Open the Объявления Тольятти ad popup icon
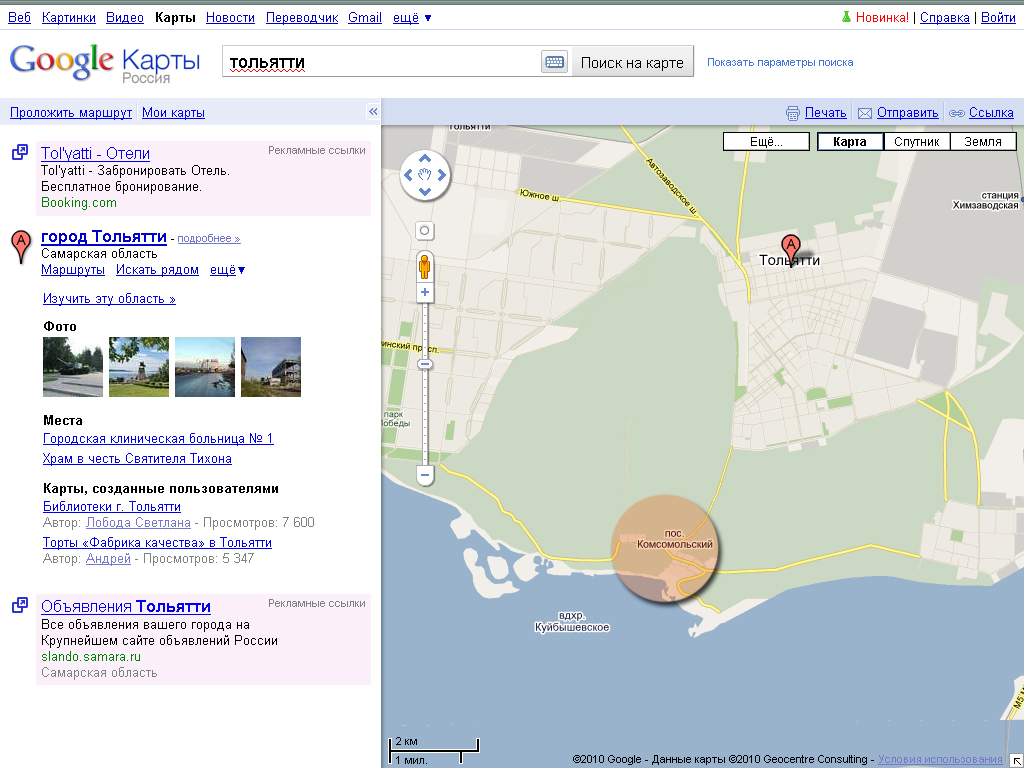Image resolution: width=1024 pixels, height=768 pixels. 20,605
